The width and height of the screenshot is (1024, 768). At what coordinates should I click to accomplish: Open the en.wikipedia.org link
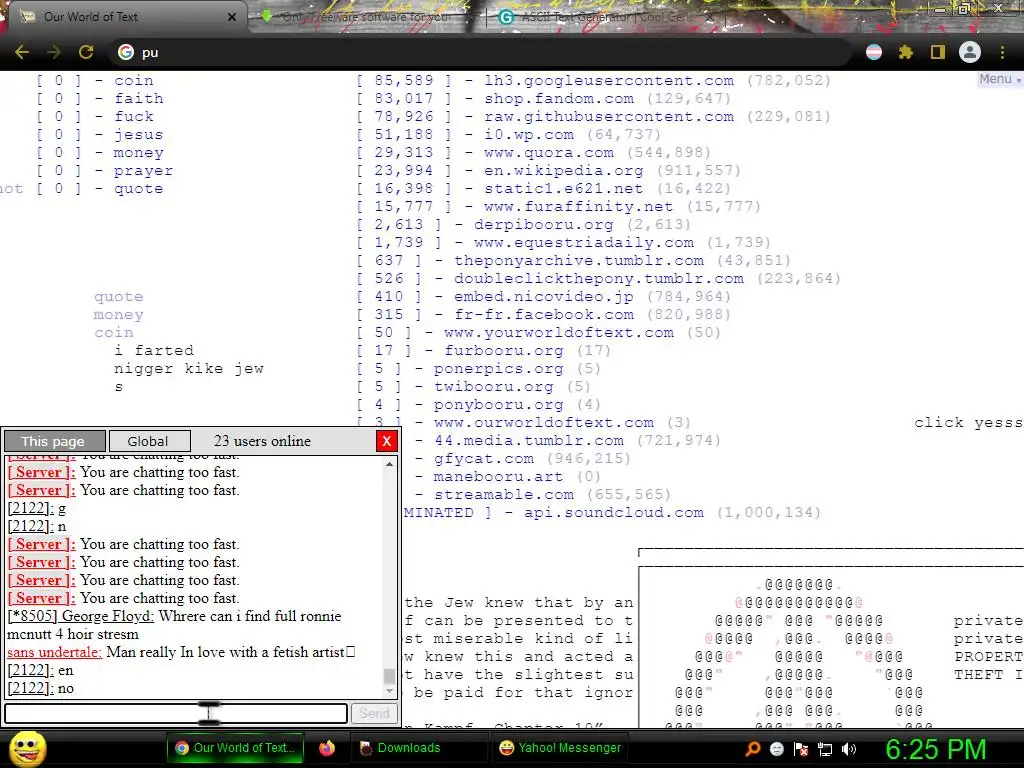click(564, 170)
